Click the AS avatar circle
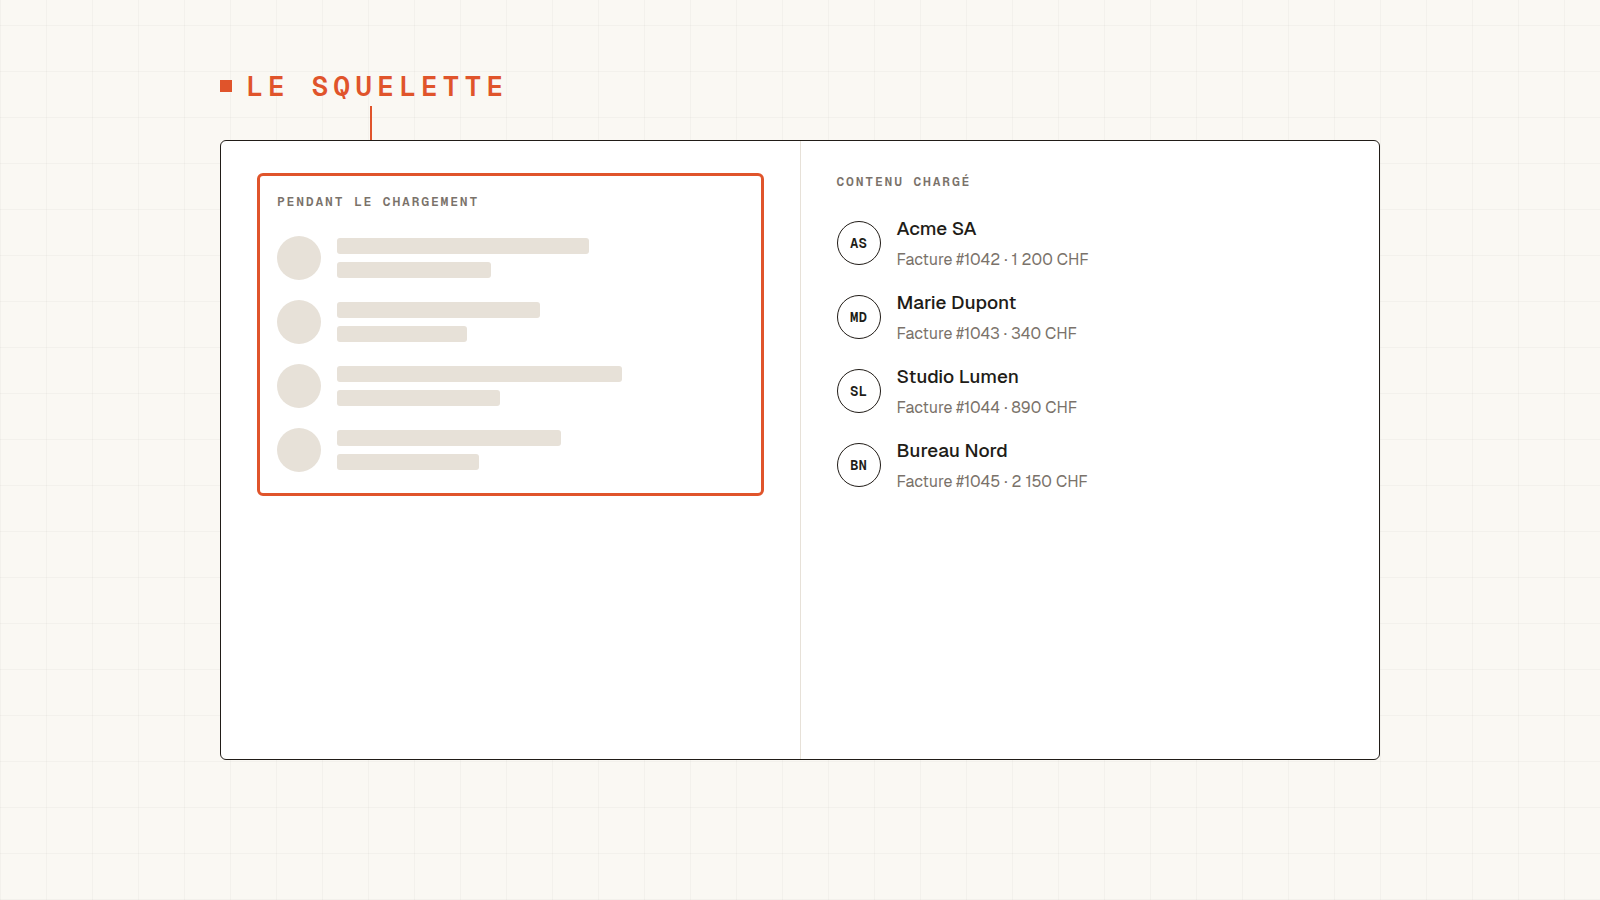1600x900 pixels. (858, 243)
